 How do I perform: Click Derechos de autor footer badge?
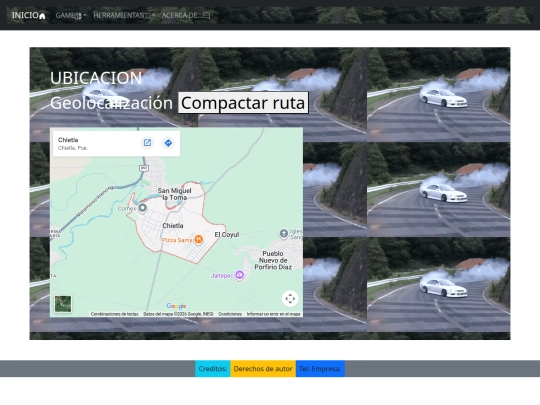(x=263, y=369)
